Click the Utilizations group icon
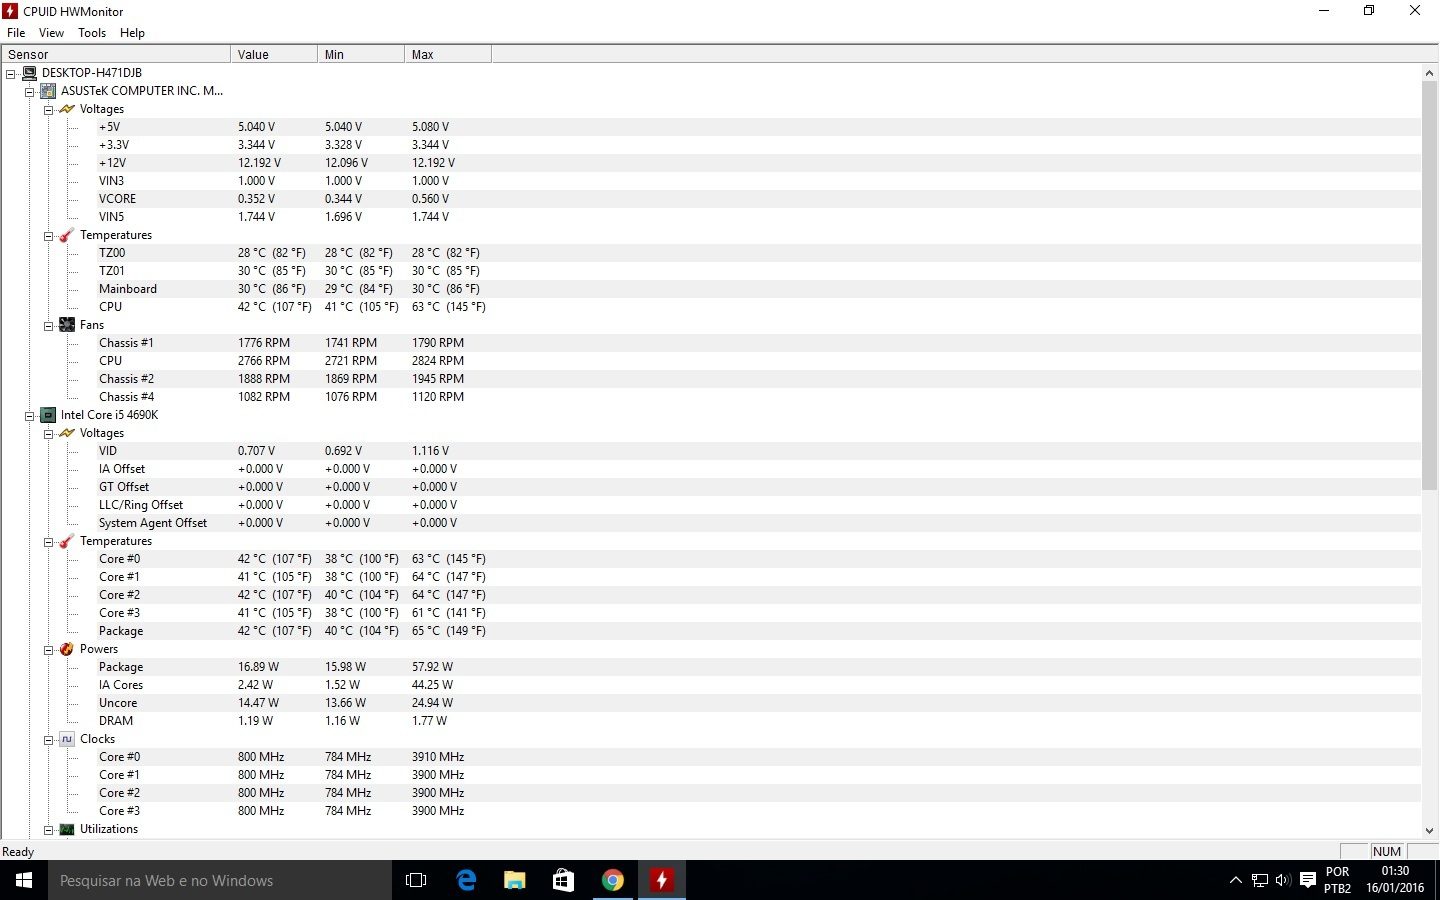The height and width of the screenshot is (900, 1440). (x=67, y=829)
